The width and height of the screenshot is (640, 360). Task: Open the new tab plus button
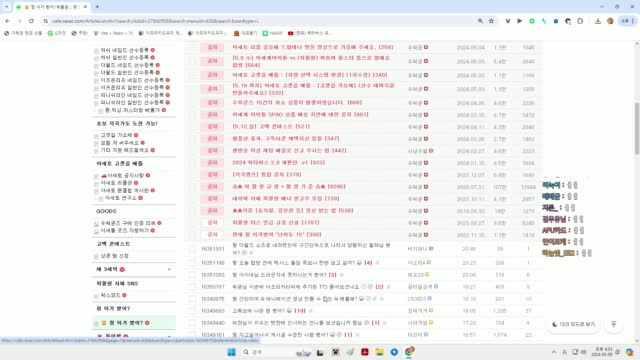coord(97,7)
